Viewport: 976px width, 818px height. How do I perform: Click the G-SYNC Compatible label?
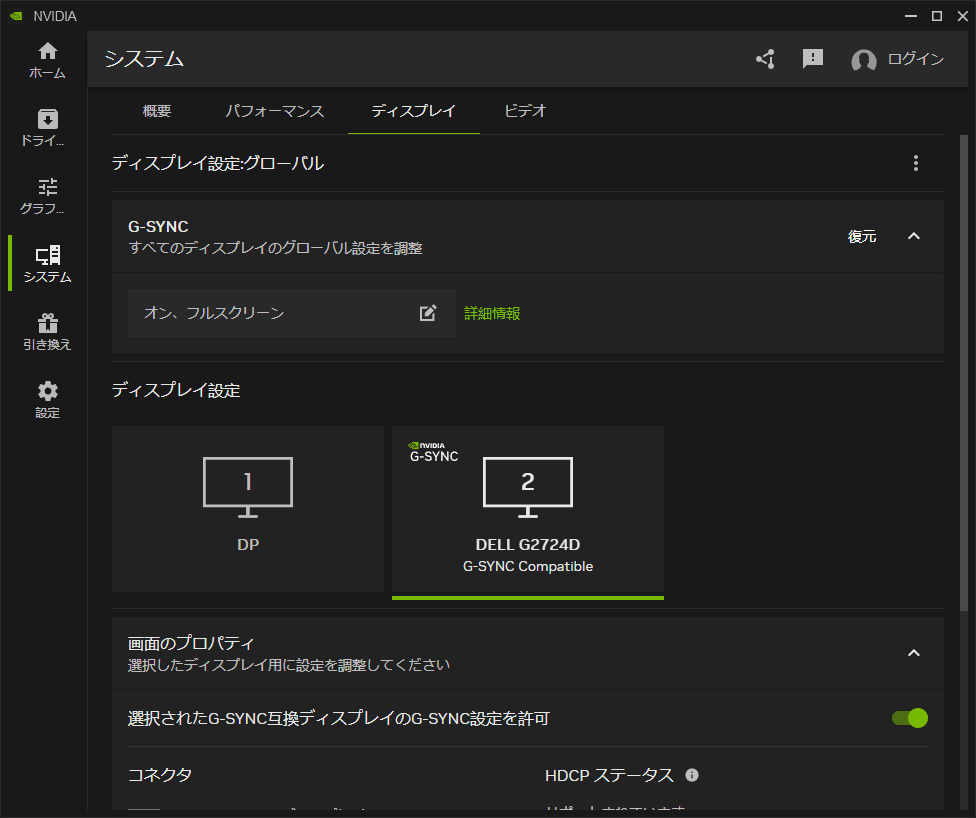point(528,566)
